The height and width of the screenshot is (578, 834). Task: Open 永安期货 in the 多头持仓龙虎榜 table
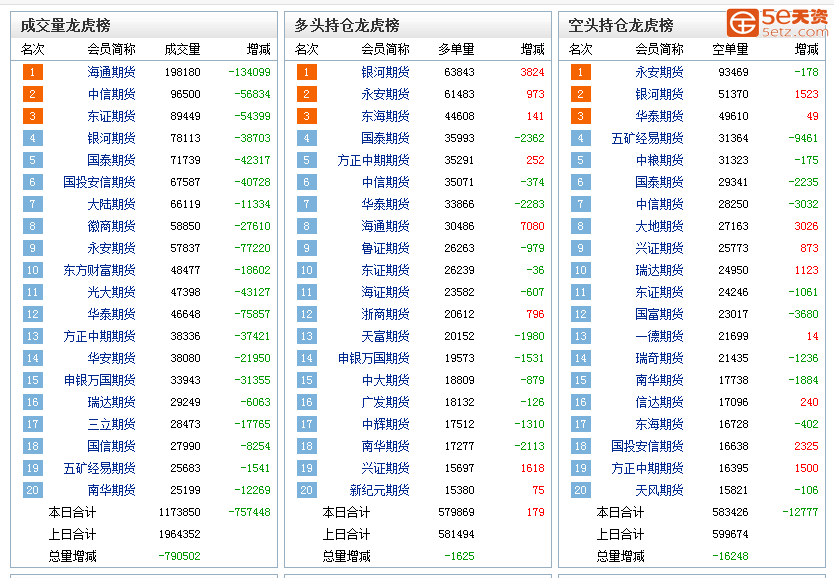[x=385, y=94]
